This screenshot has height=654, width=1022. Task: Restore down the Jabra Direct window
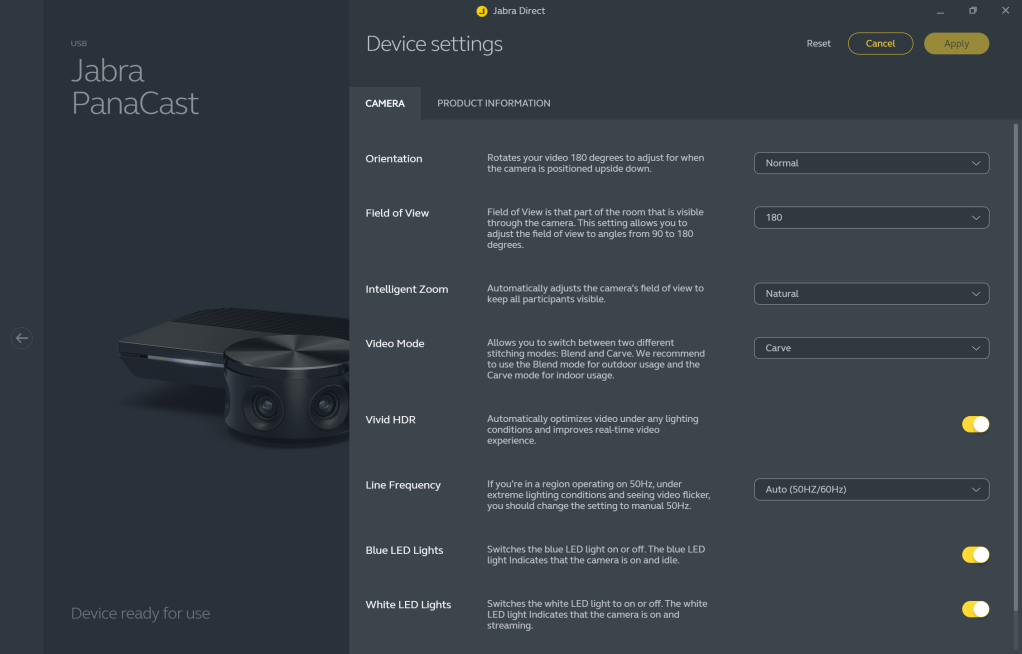pos(972,11)
